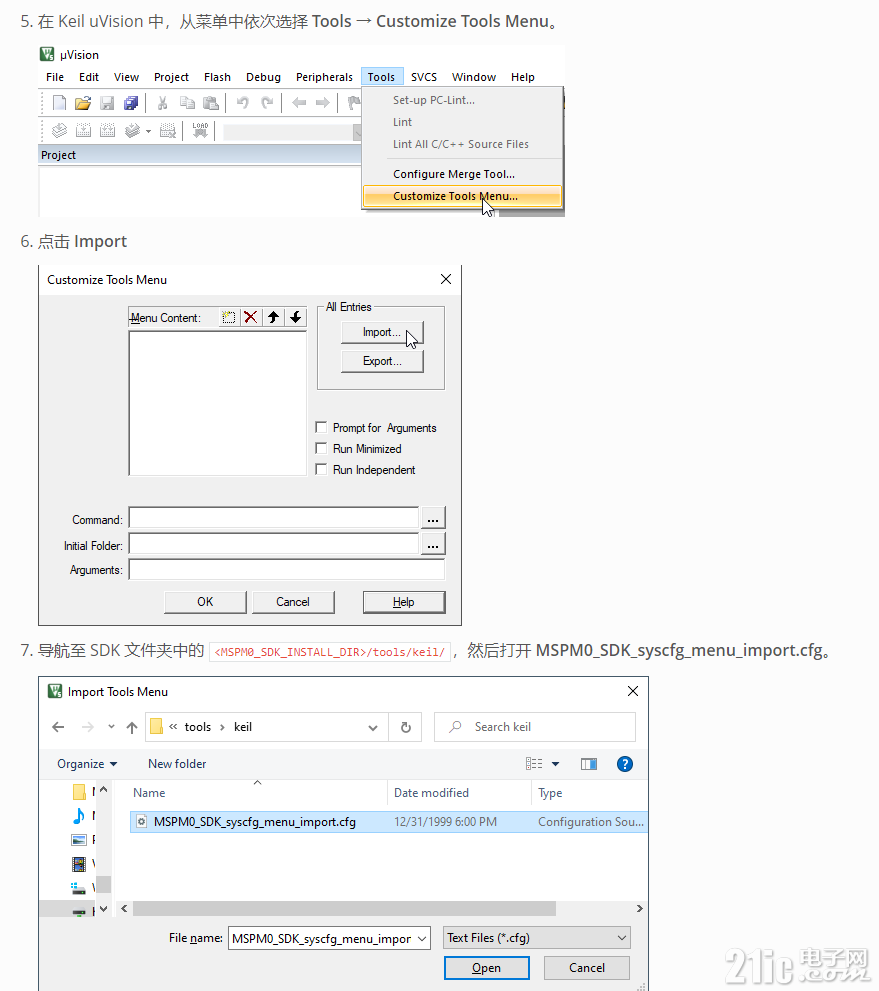Click the Cut scissors icon in µVision toolbar
879x991 pixels.
162,102
